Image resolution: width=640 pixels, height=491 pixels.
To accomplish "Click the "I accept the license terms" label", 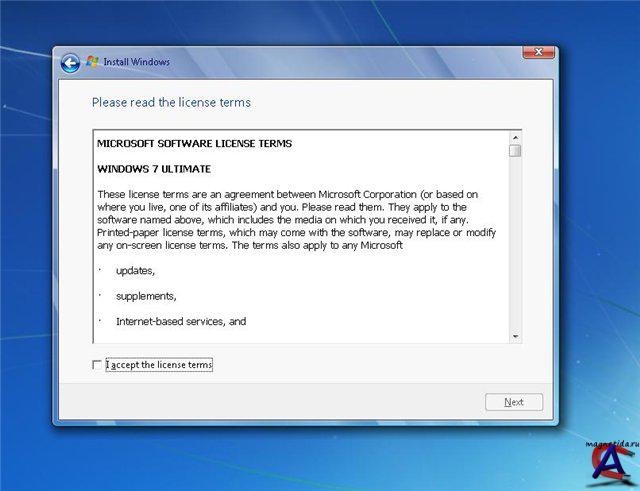I will click(159, 365).
